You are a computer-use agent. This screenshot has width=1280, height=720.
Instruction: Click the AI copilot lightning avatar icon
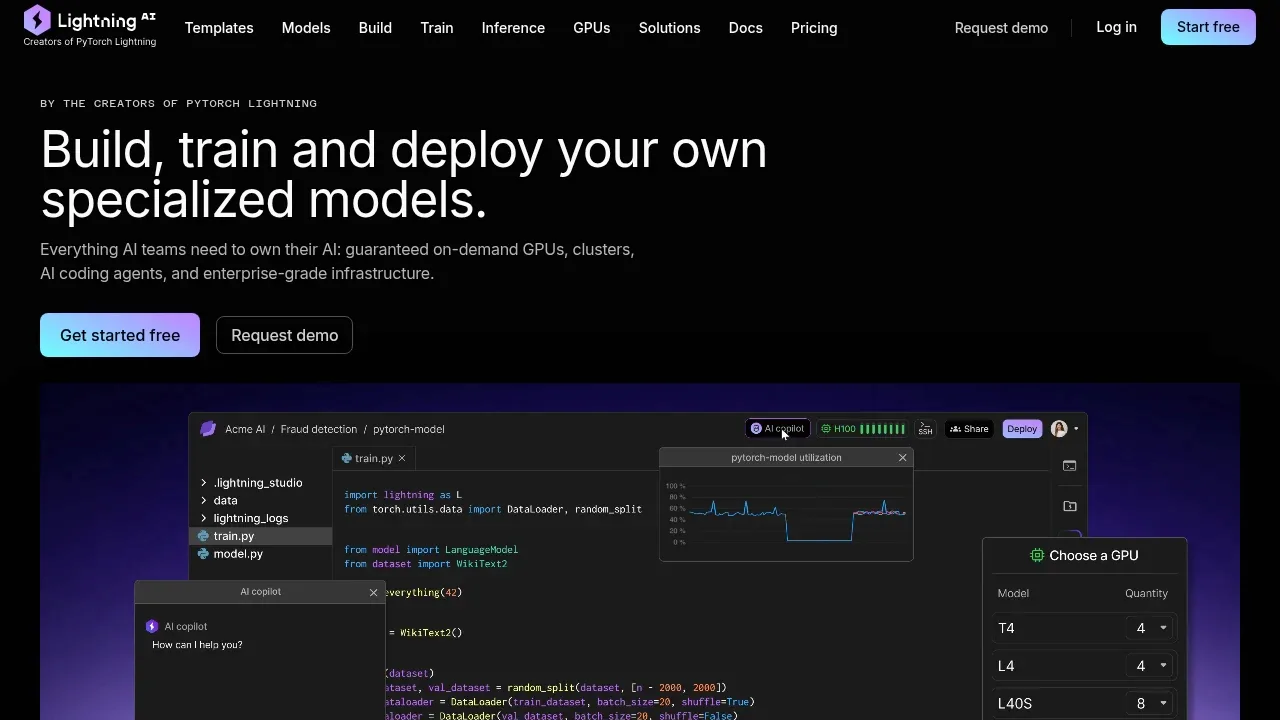pos(152,626)
